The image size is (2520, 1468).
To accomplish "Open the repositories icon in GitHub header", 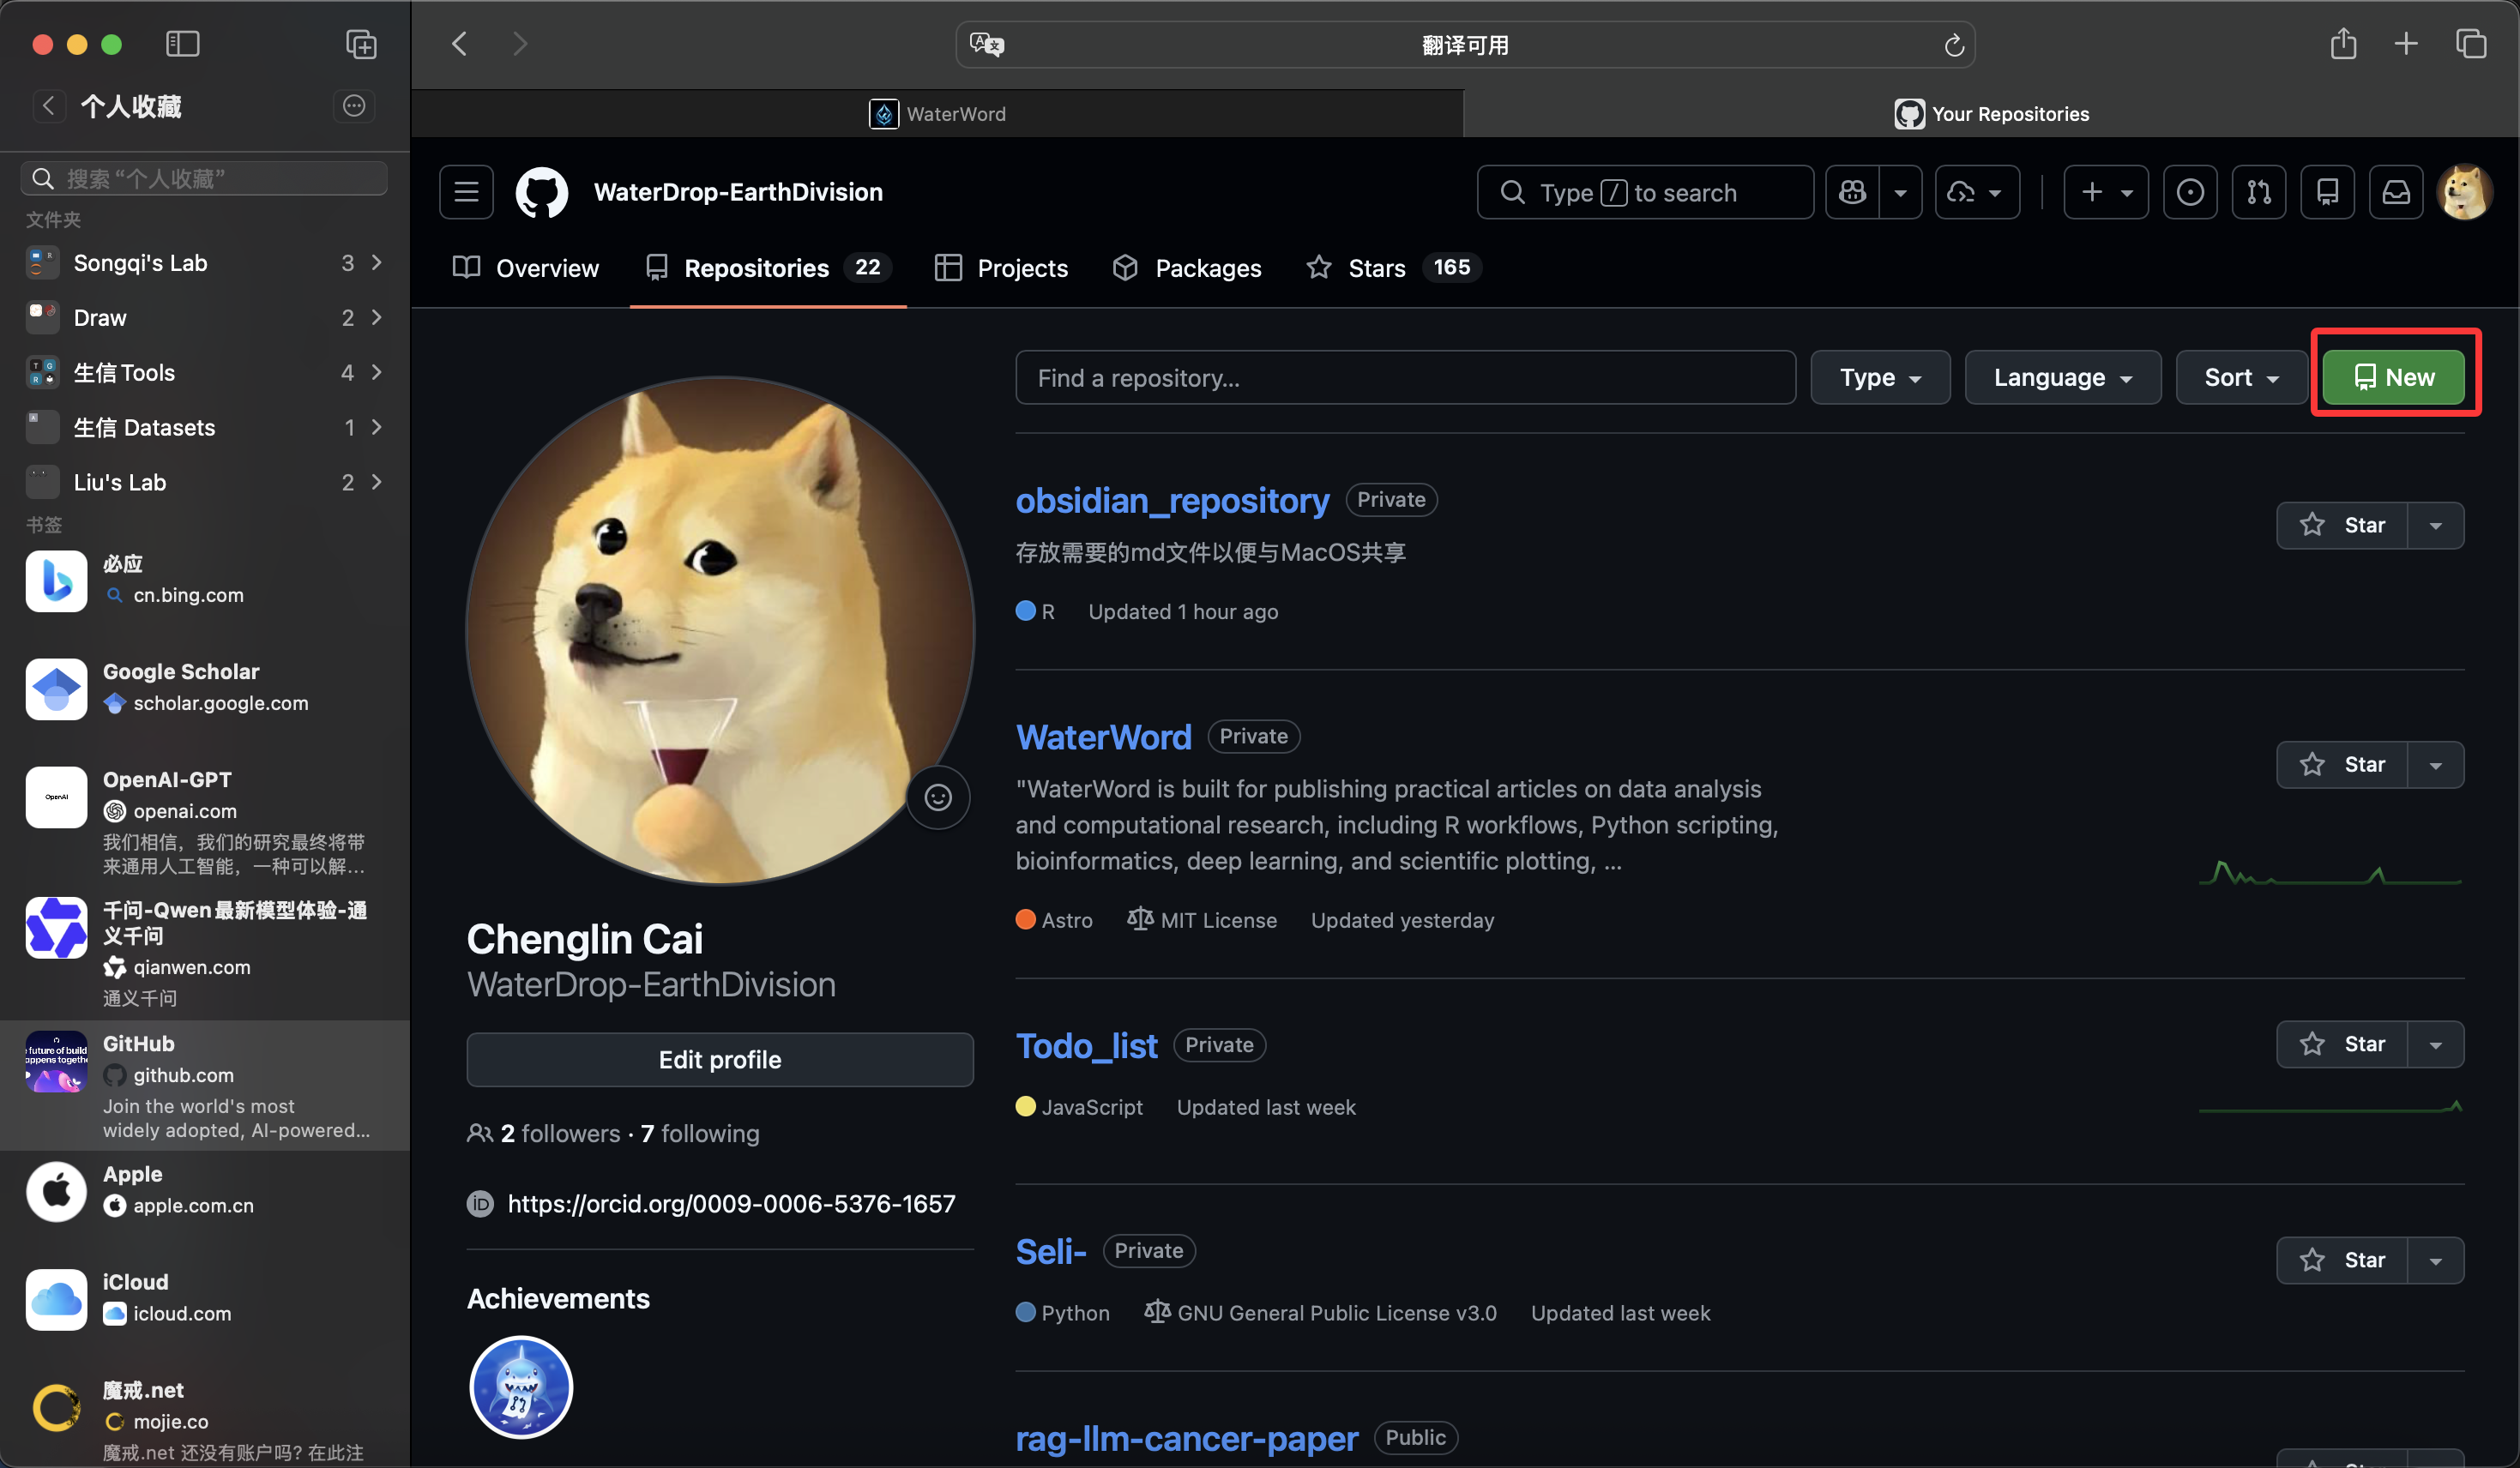I will point(2328,192).
